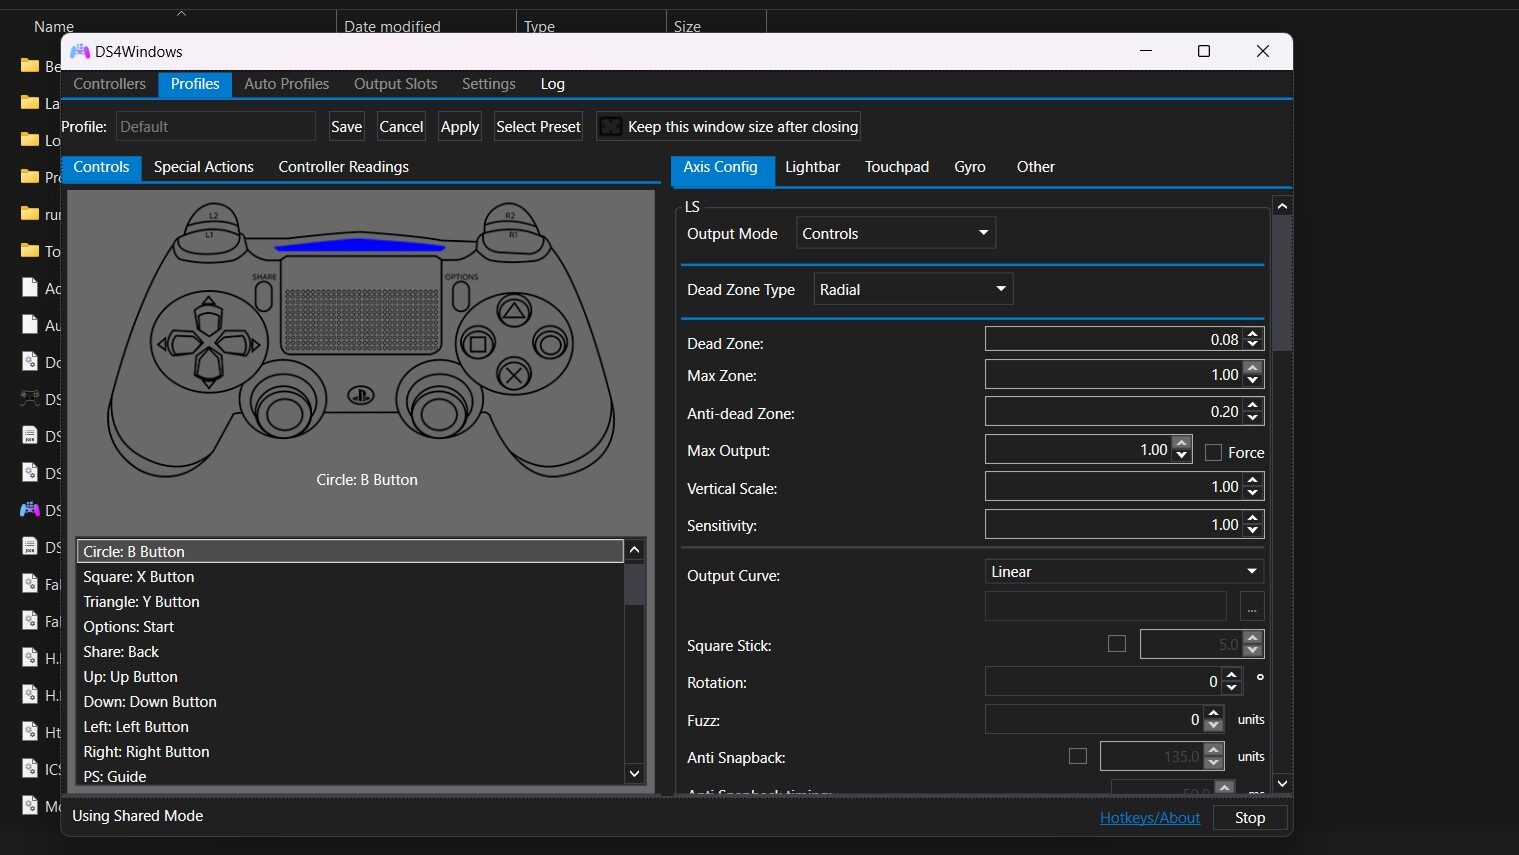
Task: Decrease the Sensitivity value
Action: (1253, 530)
